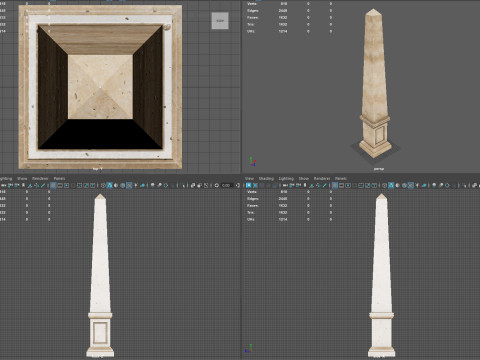Viewport: 480px width, 360px height.
Task: Toggle Wireframe on Shaded in bottom-right viewport
Action: pos(404,185)
